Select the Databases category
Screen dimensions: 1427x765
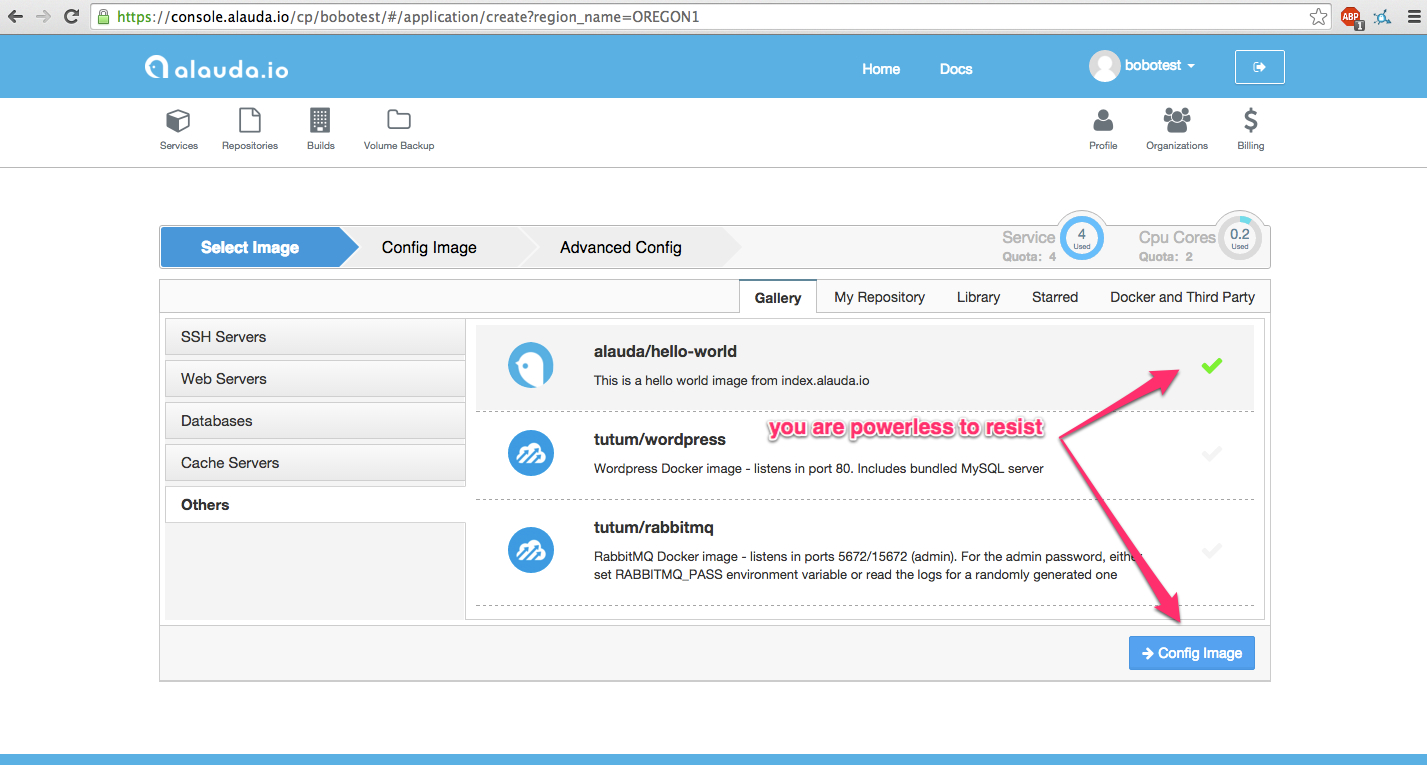[315, 421]
